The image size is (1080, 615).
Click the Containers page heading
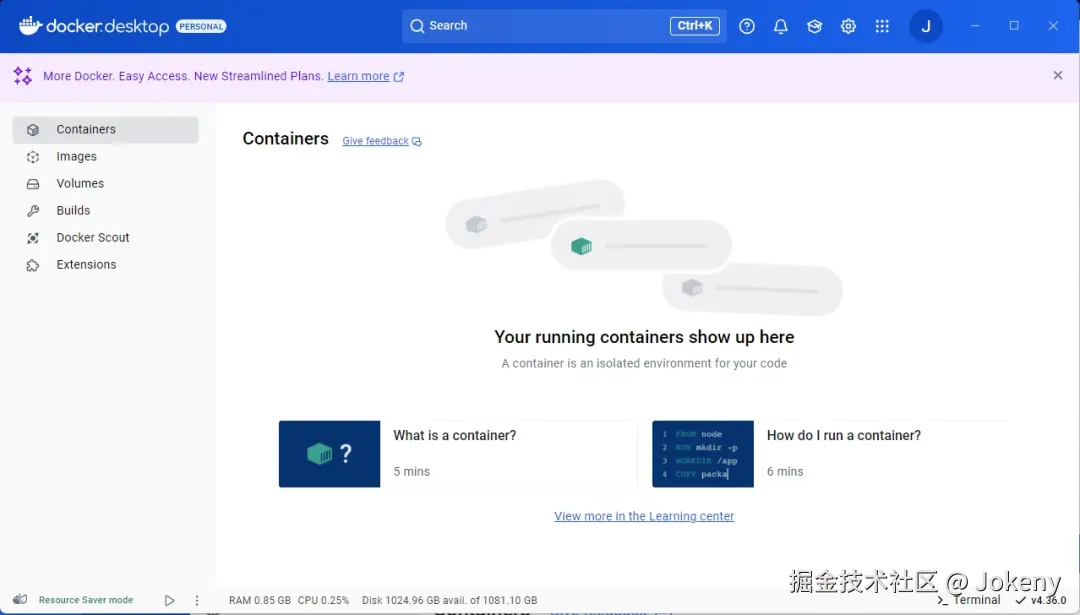[285, 139]
